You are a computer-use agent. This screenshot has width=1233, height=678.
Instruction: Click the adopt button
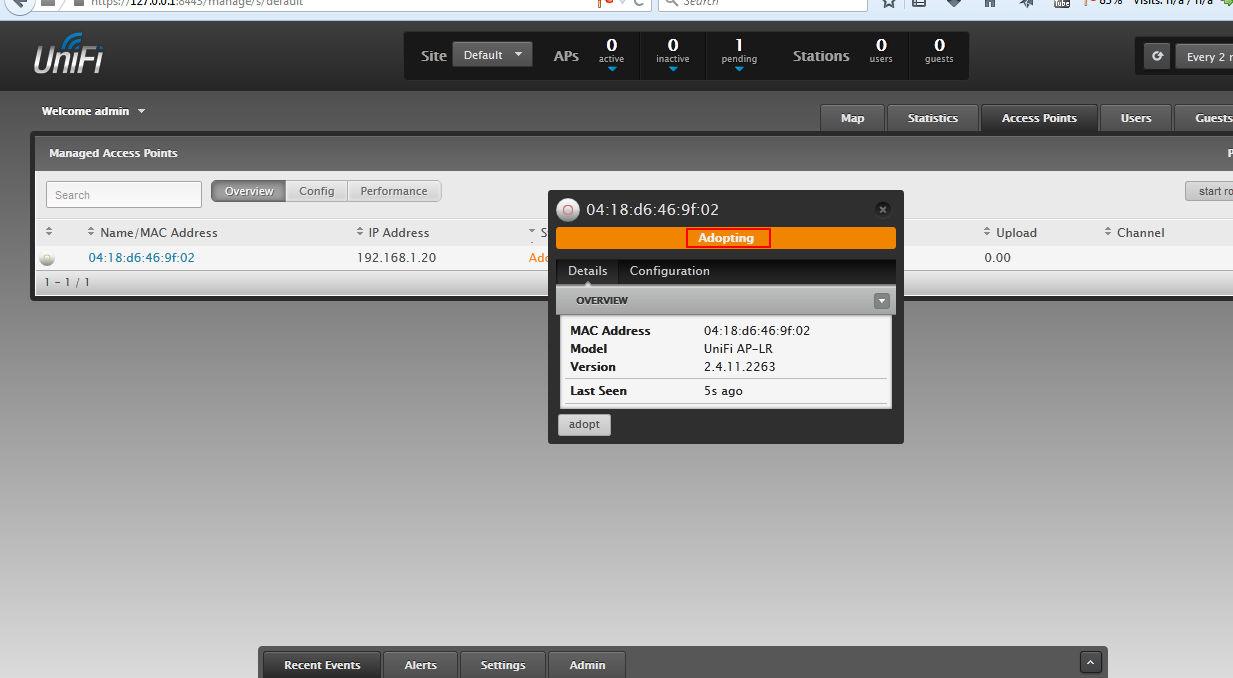click(x=584, y=424)
